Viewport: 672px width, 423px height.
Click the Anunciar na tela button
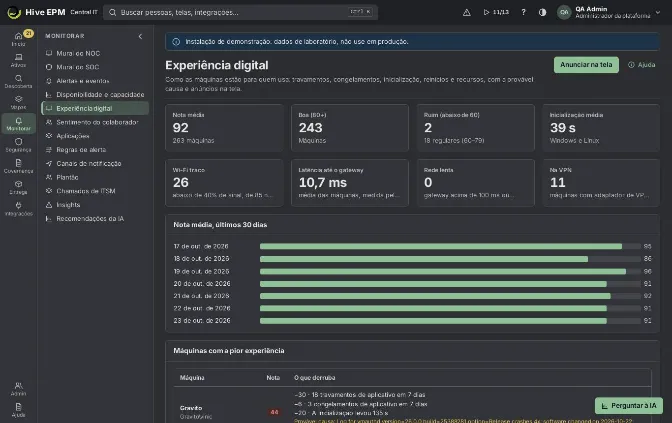click(x=586, y=65)
